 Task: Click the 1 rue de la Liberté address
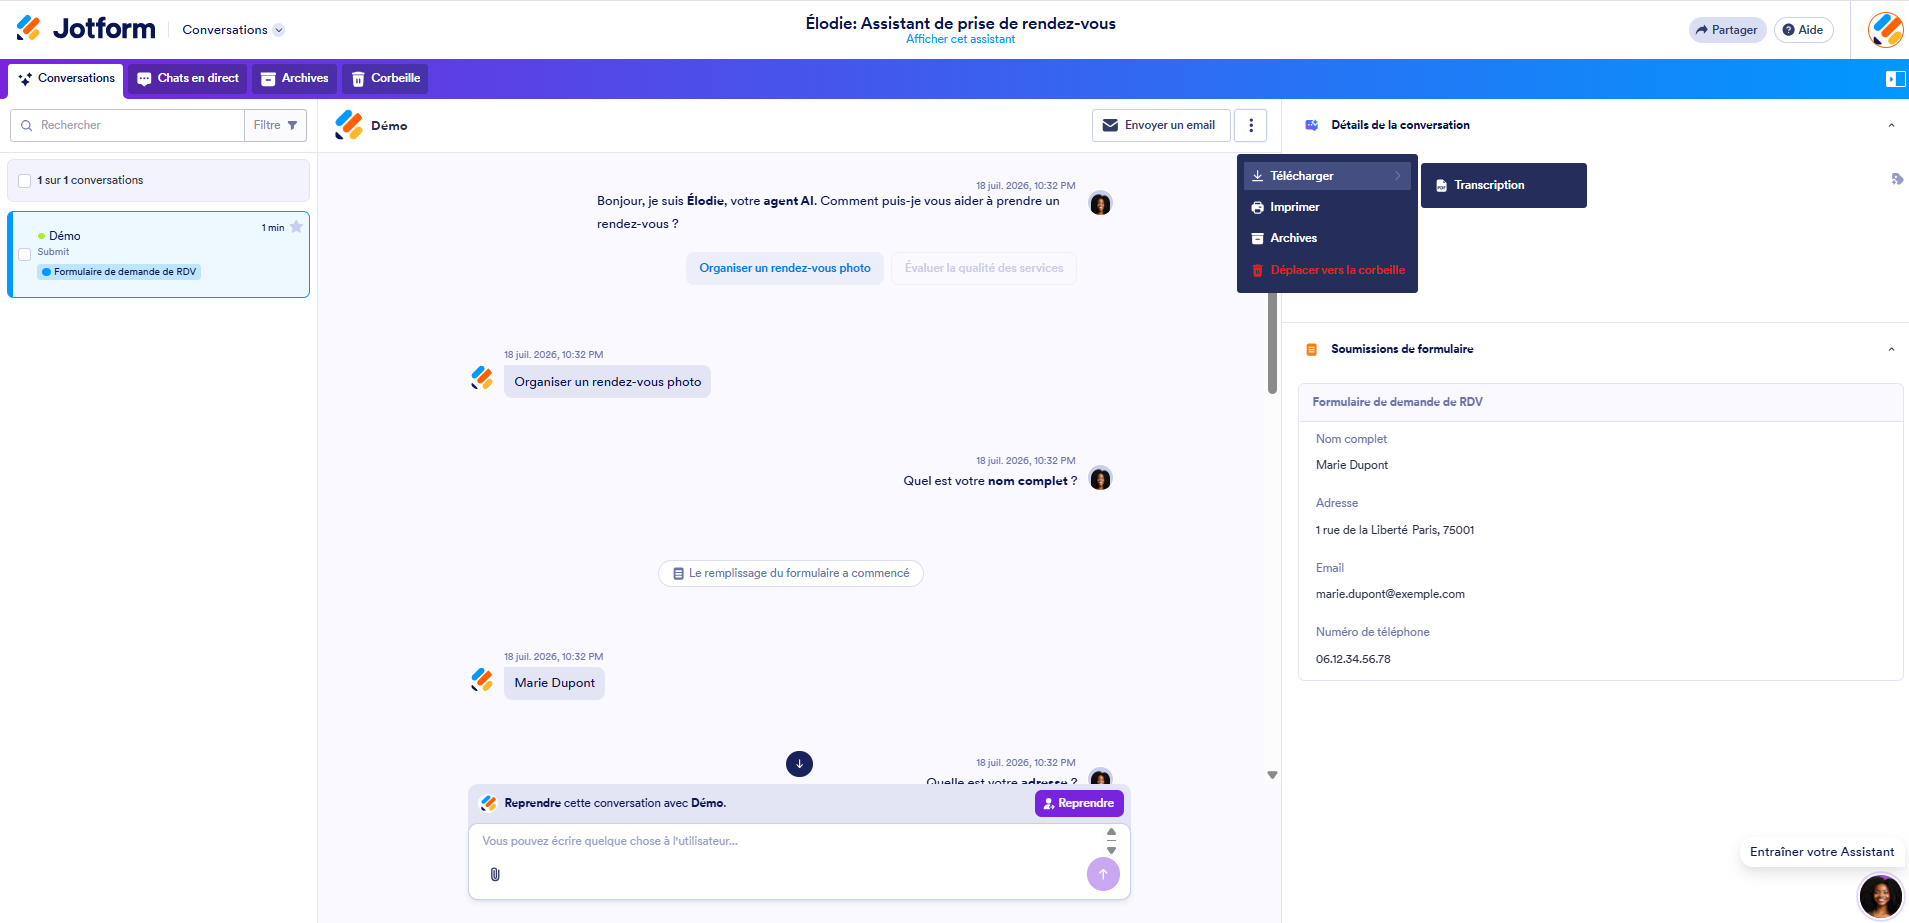(1395, 530)
